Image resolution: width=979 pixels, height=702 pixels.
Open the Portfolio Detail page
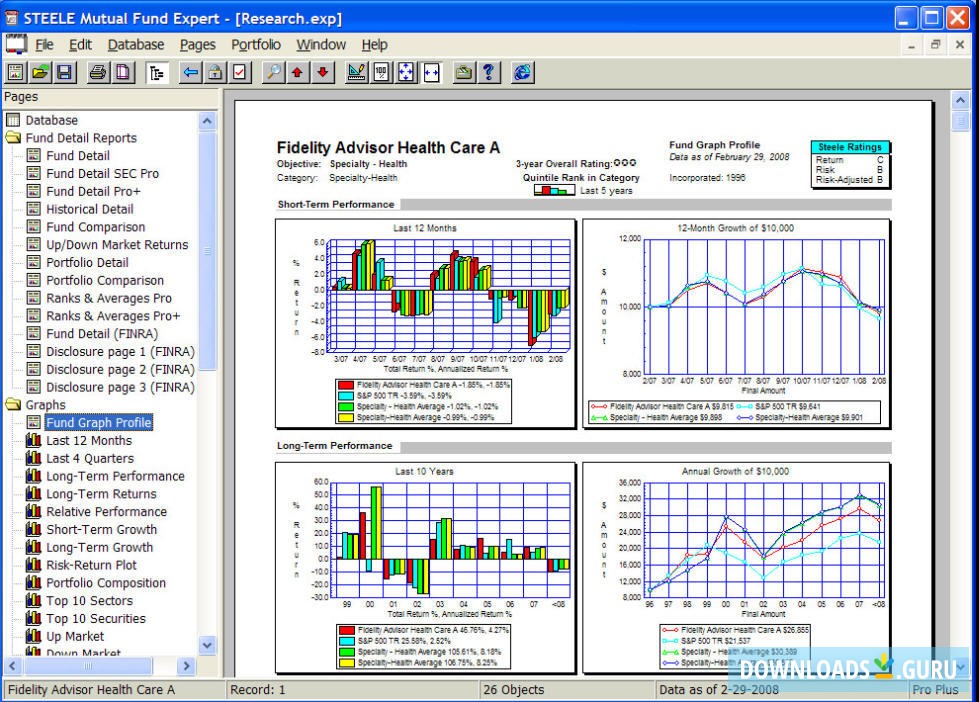tap(87, 262)
